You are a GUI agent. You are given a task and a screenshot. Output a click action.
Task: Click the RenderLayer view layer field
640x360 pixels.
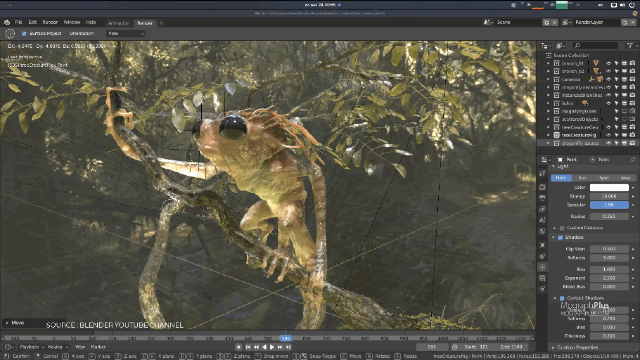597,22
